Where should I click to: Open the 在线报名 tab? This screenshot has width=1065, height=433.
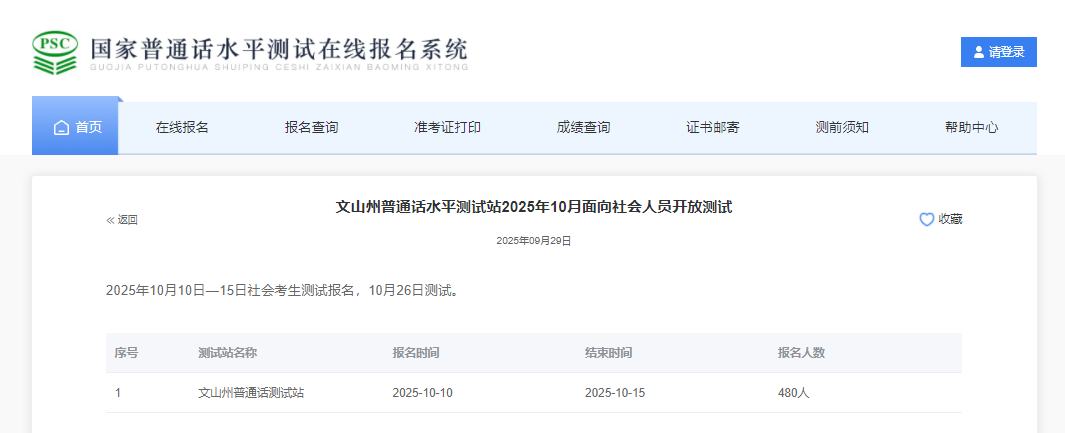(x=182, y=128)
